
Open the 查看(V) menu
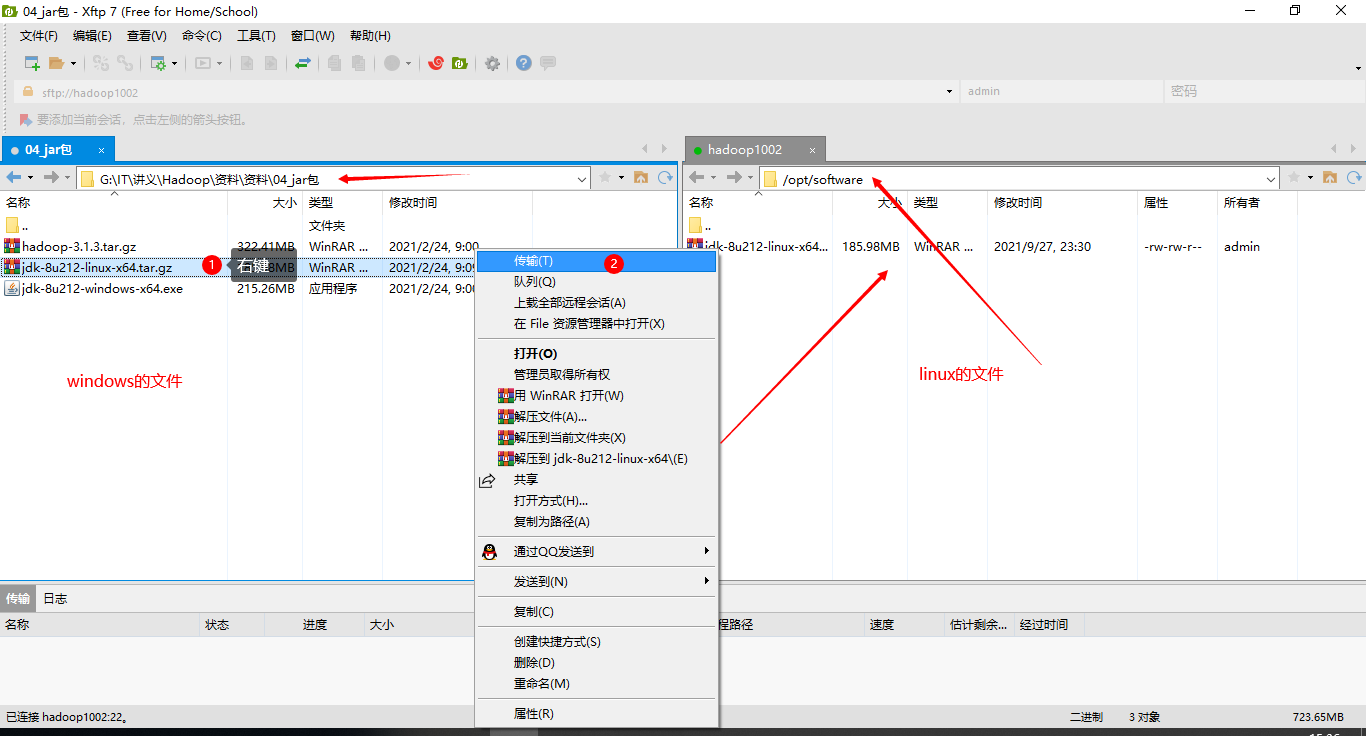pos(147,36)
